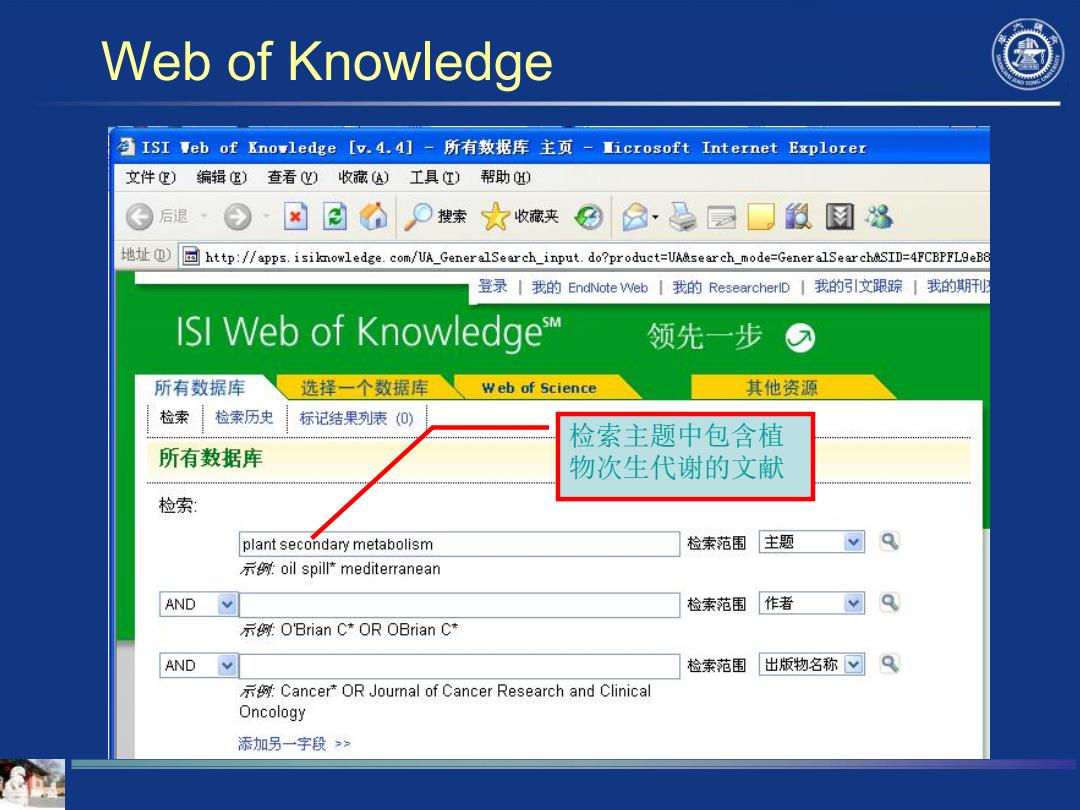Click the empty author search field
The image size is (1080, 810).
tap(459, 605)
